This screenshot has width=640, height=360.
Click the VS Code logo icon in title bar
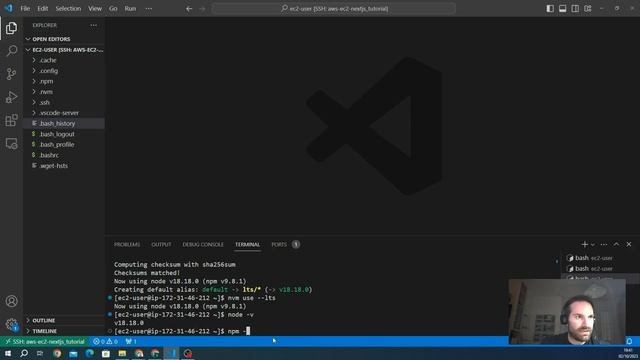pyautogui.click(x=8, y=8)
